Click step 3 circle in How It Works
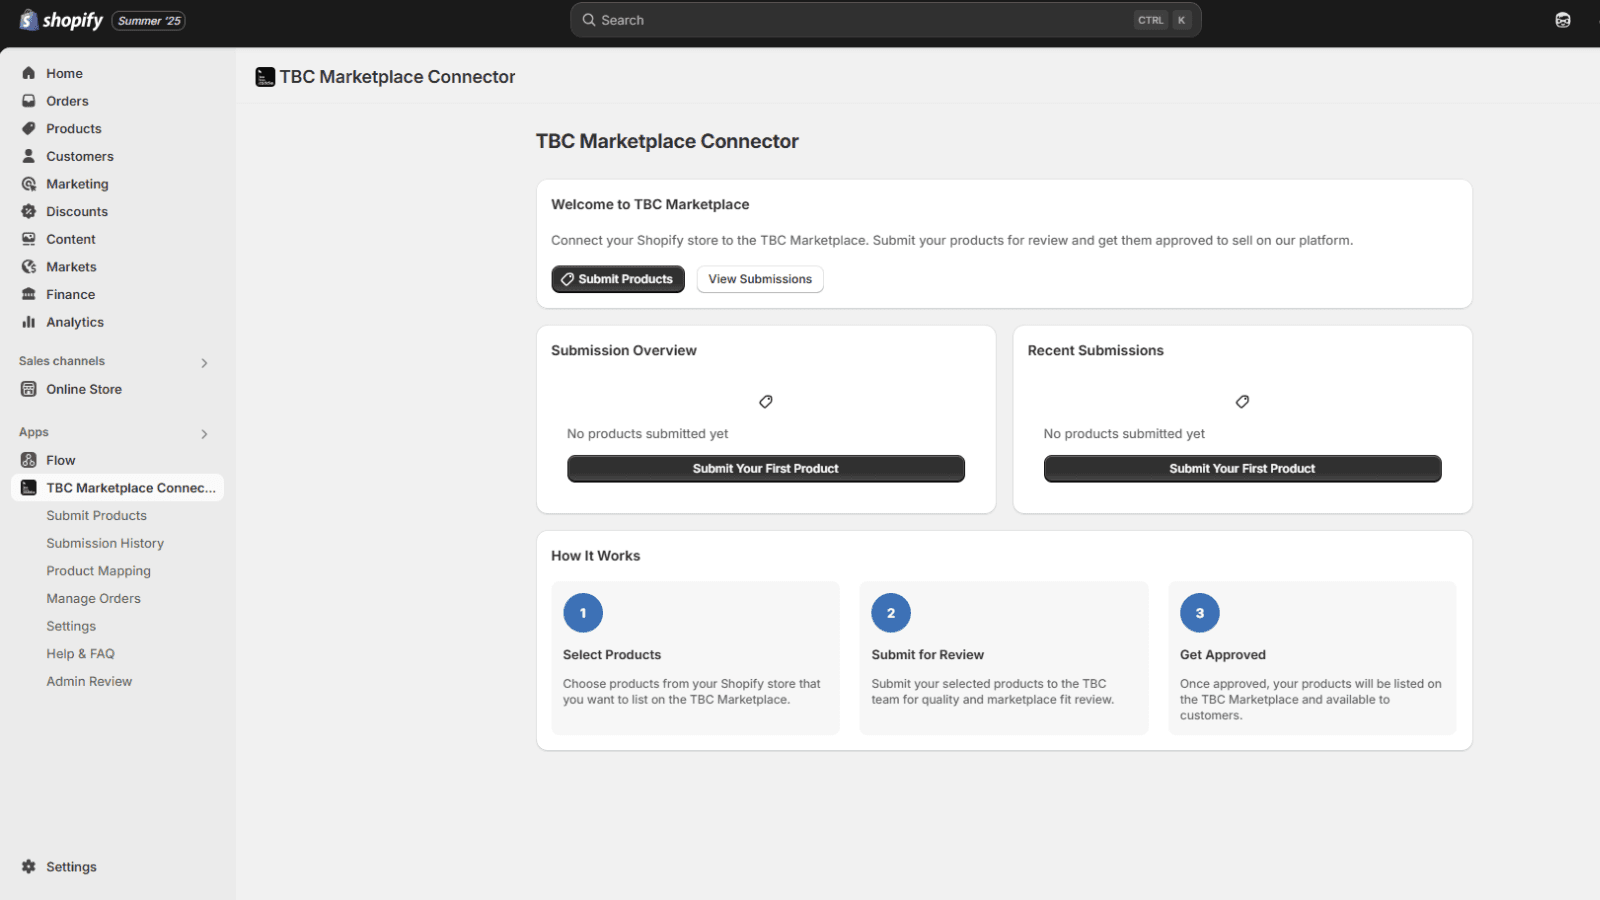Viewport: 1600px width, 900px height. coord(1200,613)
